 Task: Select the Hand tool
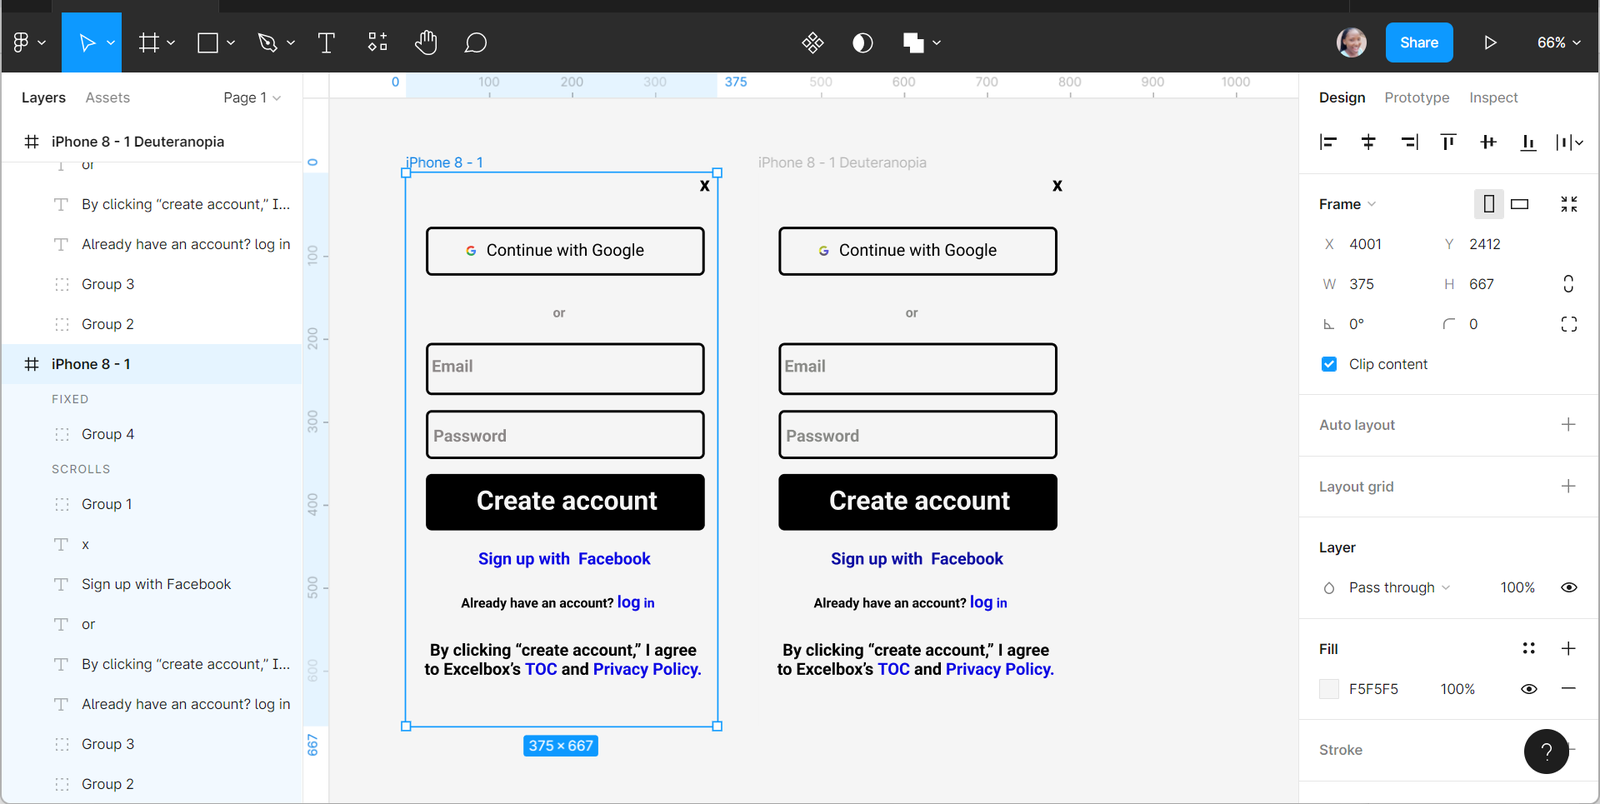[426, 43]
